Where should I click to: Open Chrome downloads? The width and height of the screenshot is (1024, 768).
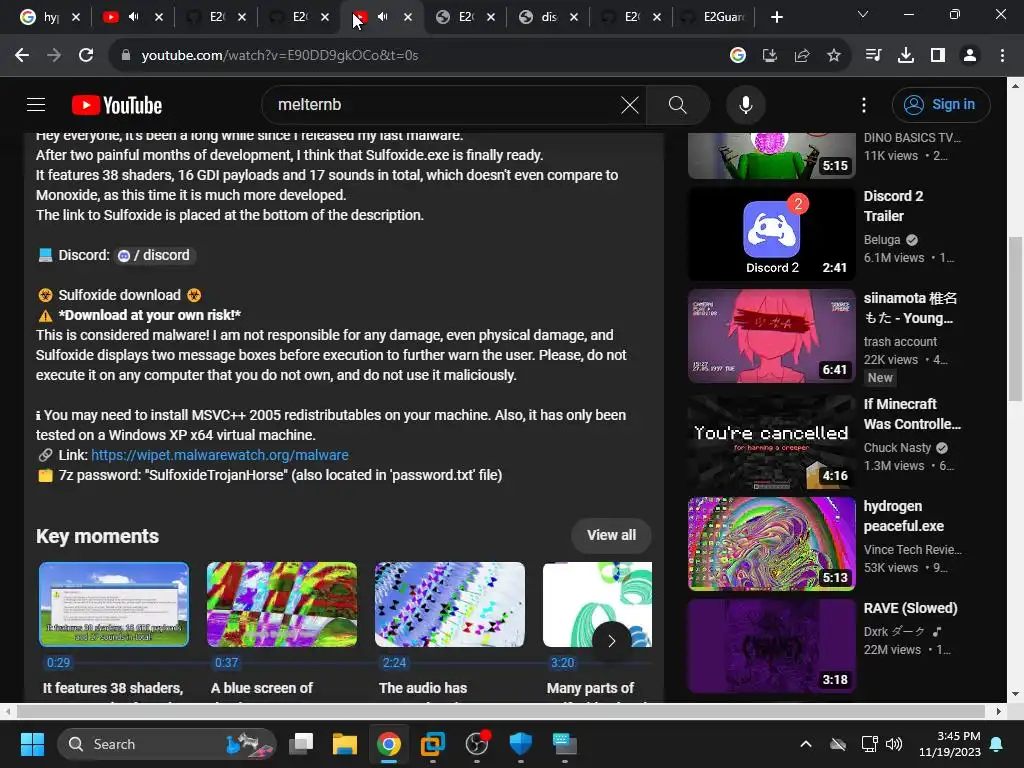click(x=905, y=56)
